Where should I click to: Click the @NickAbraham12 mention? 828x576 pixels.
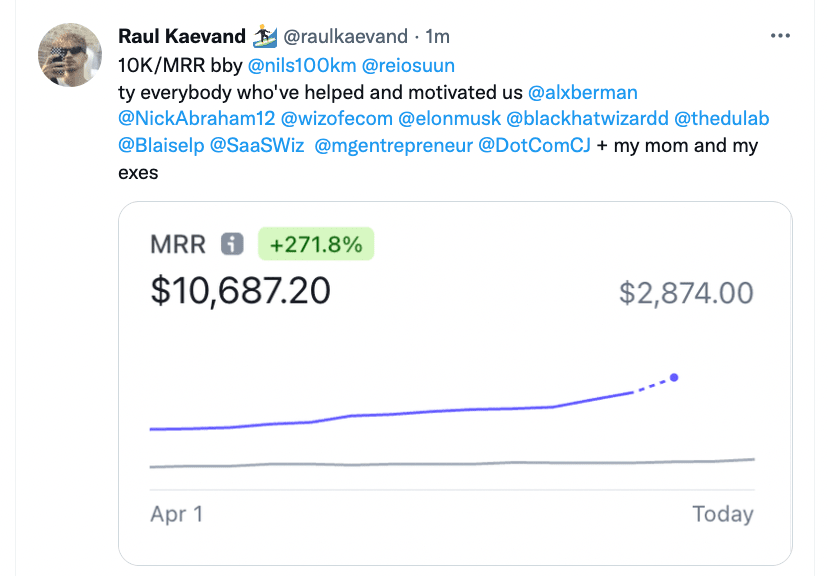(x=195, y=119)
